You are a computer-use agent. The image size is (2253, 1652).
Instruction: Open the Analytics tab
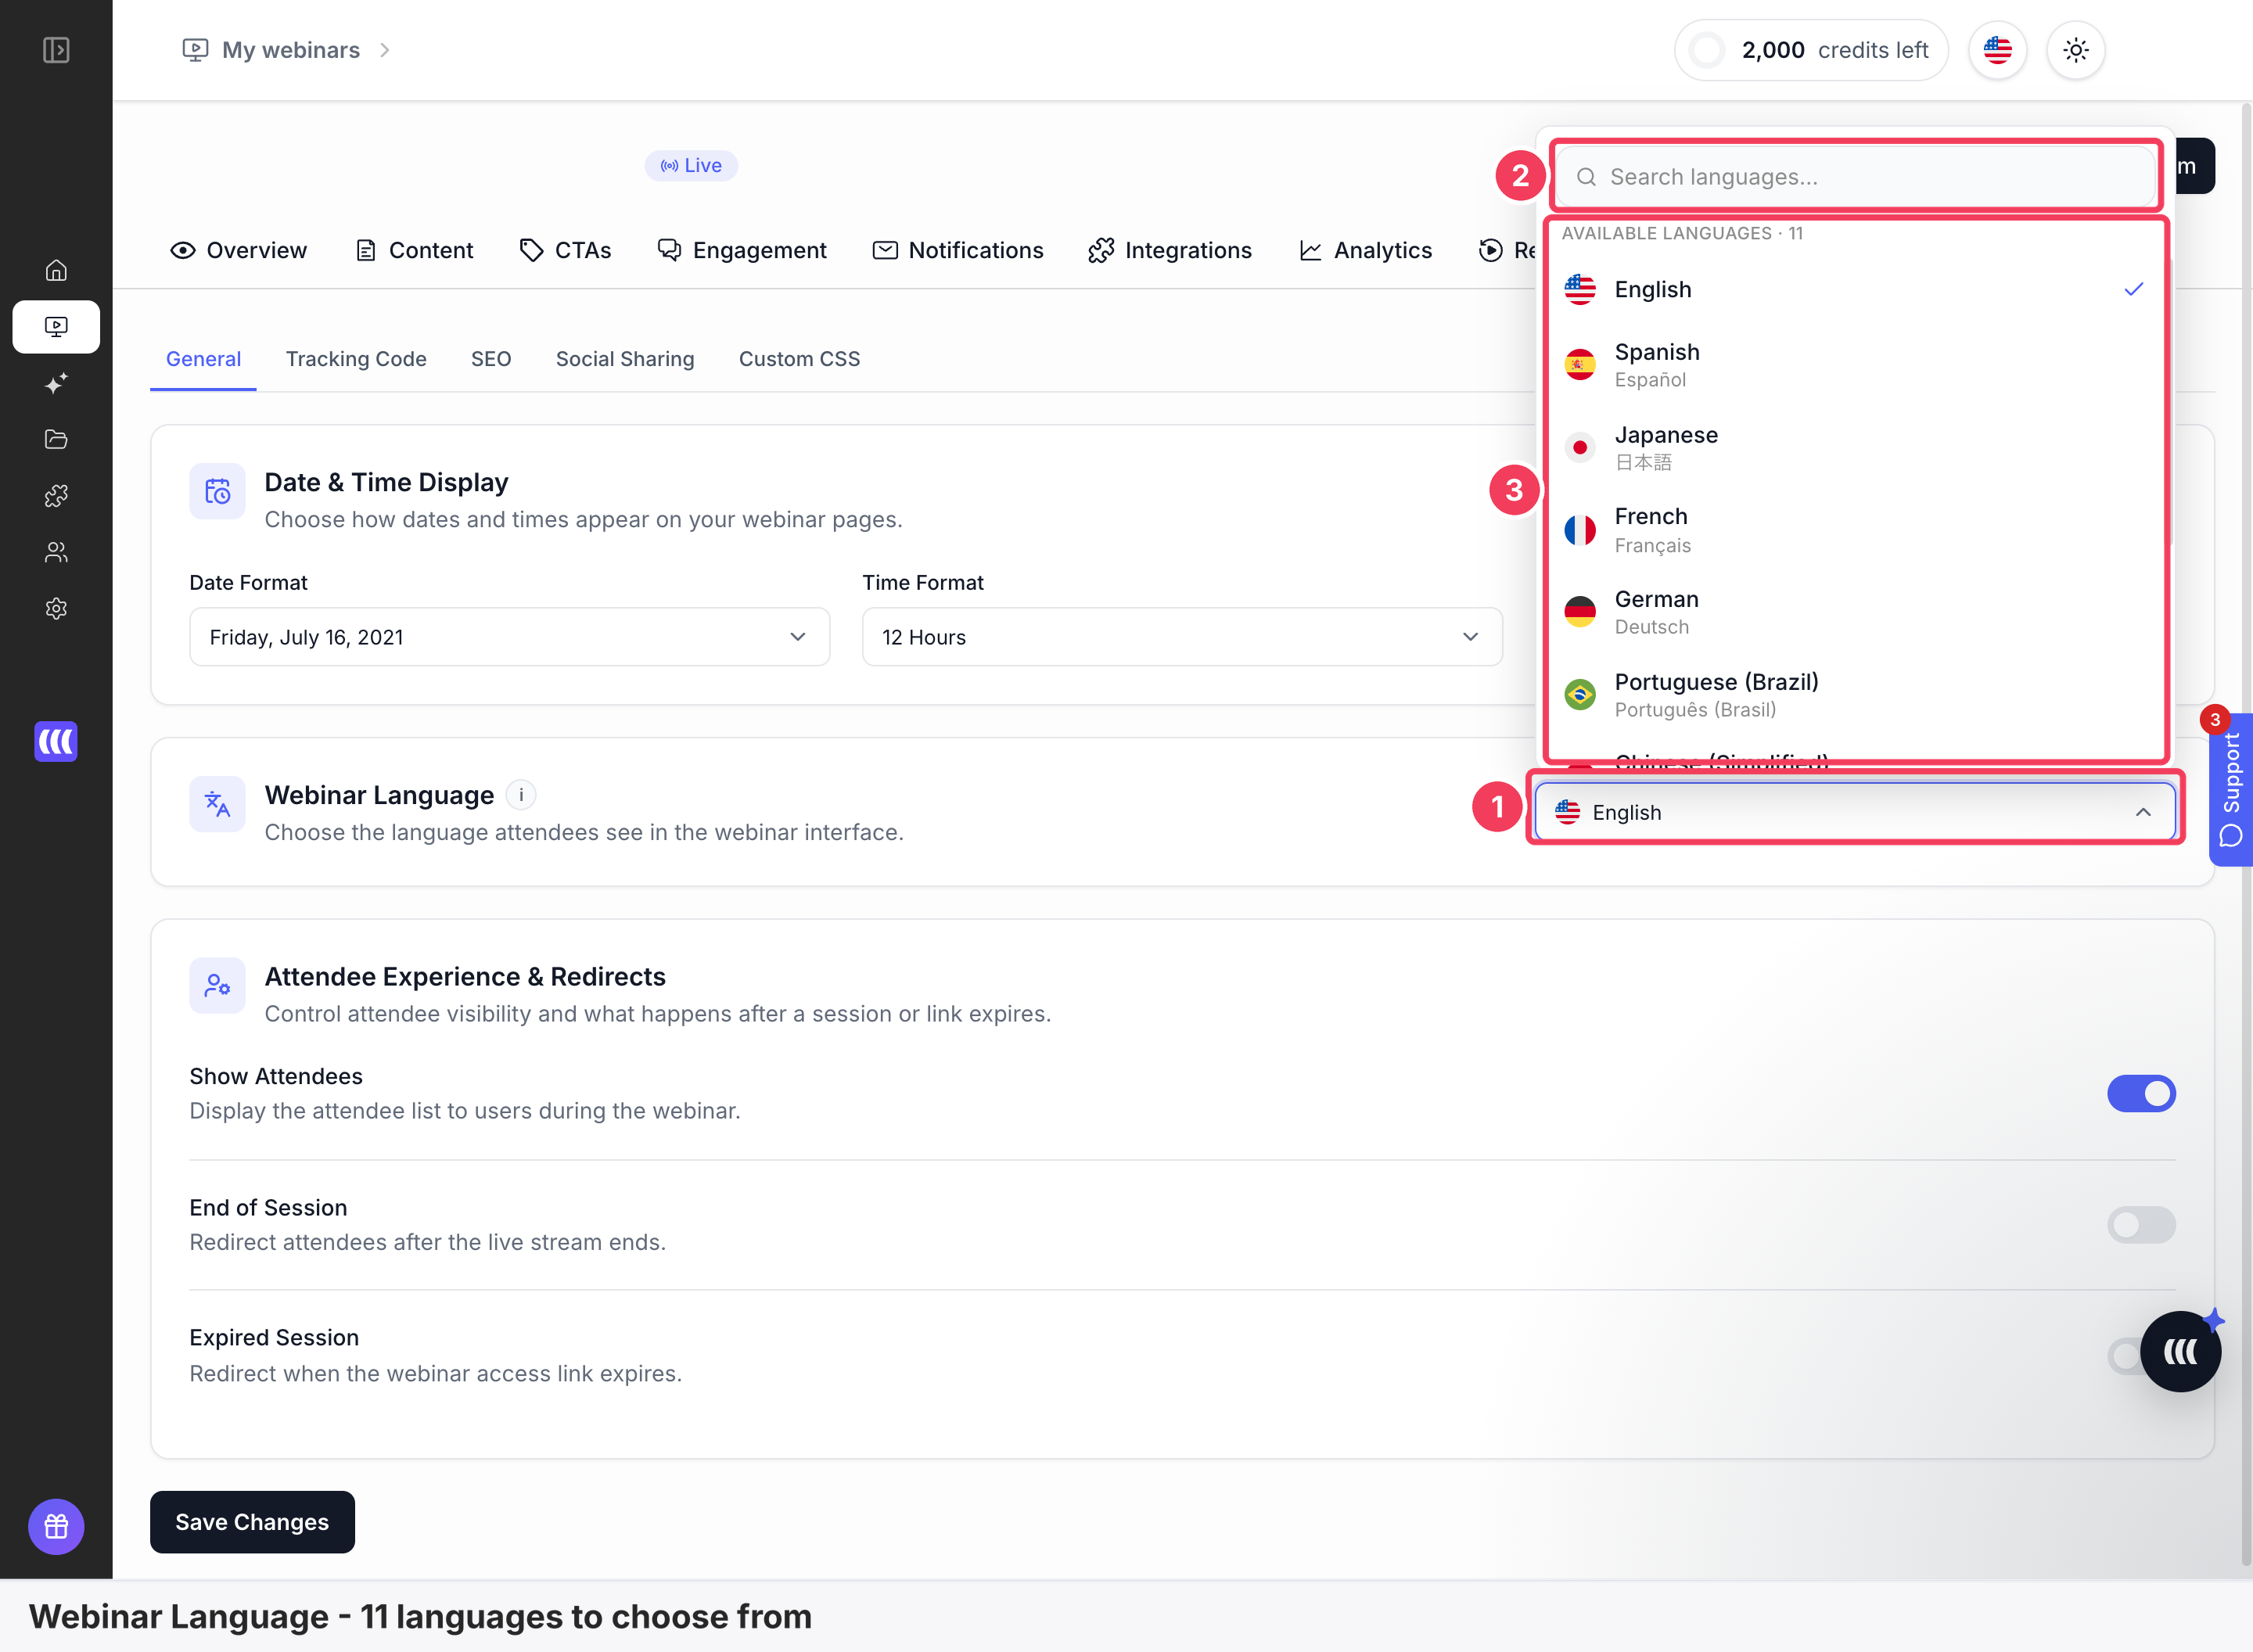pos(1365,250)
